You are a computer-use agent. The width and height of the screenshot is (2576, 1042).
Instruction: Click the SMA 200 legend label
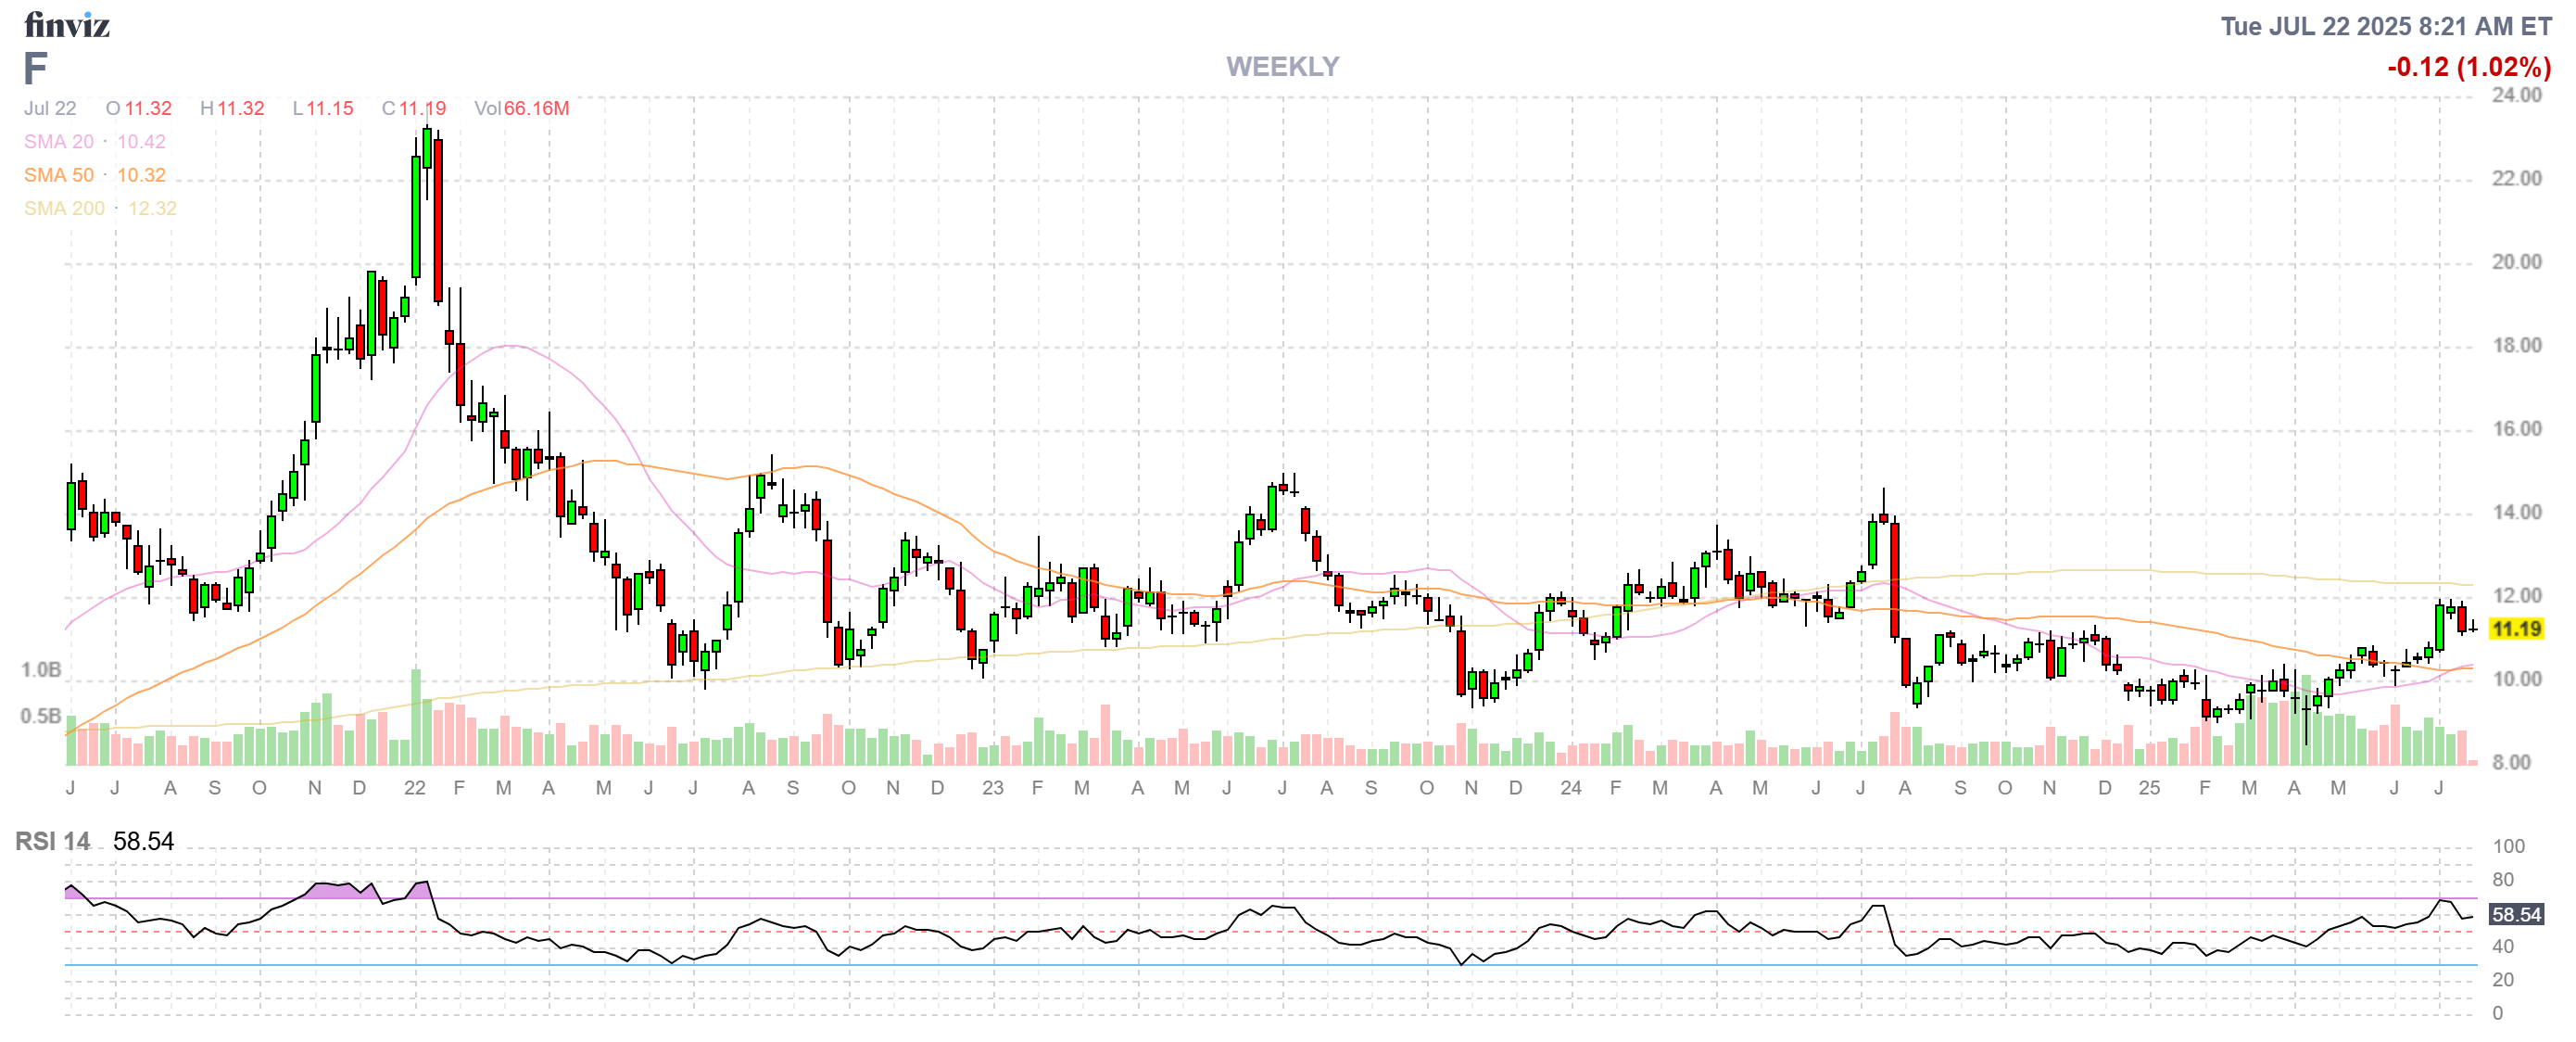click(64, 208)
